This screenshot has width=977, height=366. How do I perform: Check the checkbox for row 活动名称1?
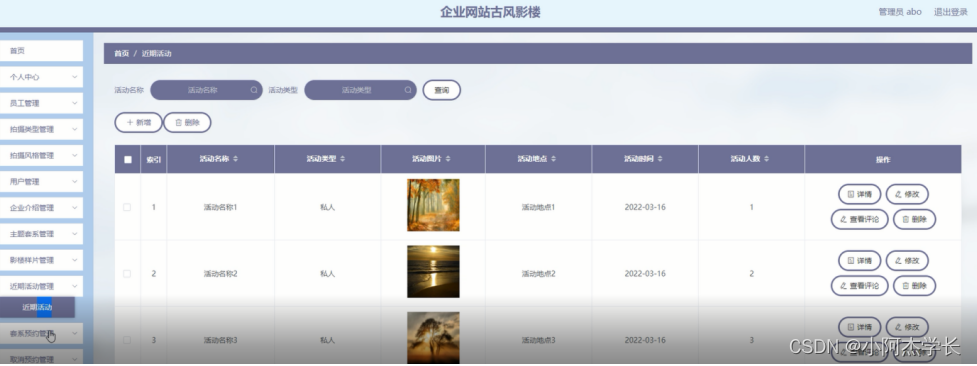(x=127, y=207)
